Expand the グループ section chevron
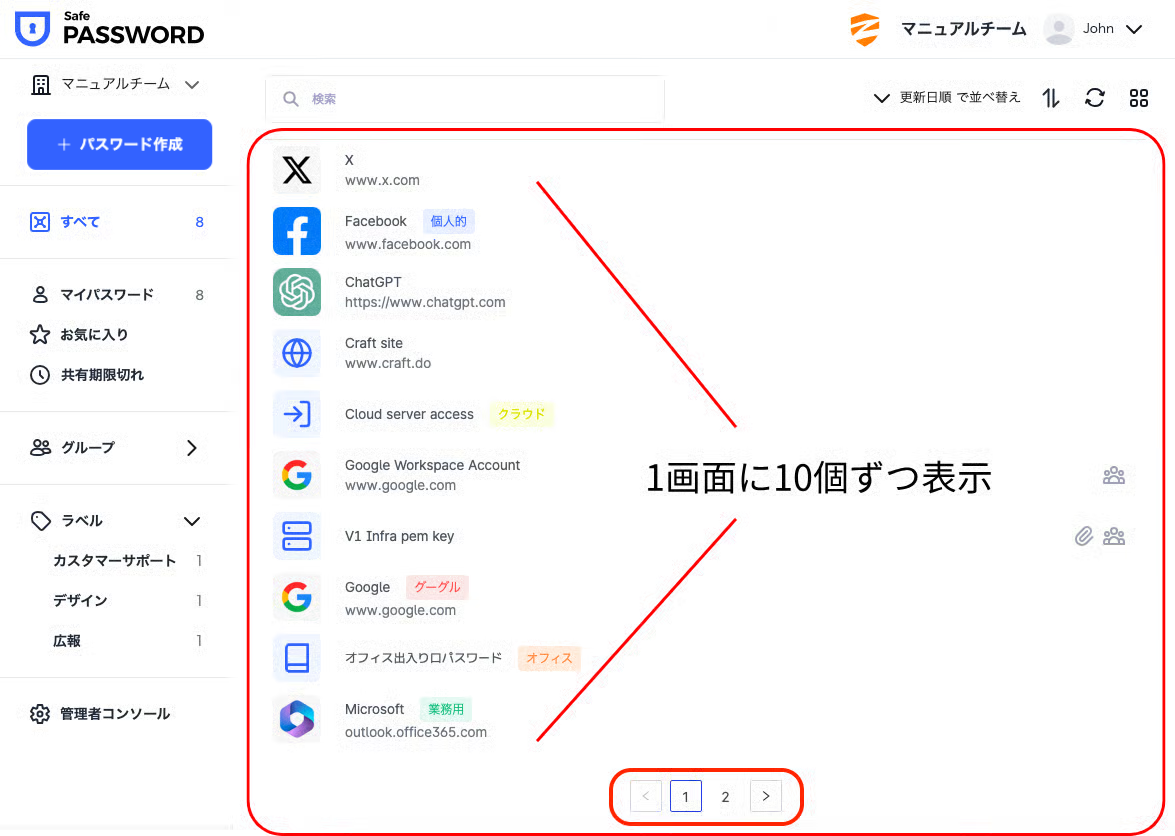Image resolution: width=1175 pixels, height=836 pixels. 192,448
